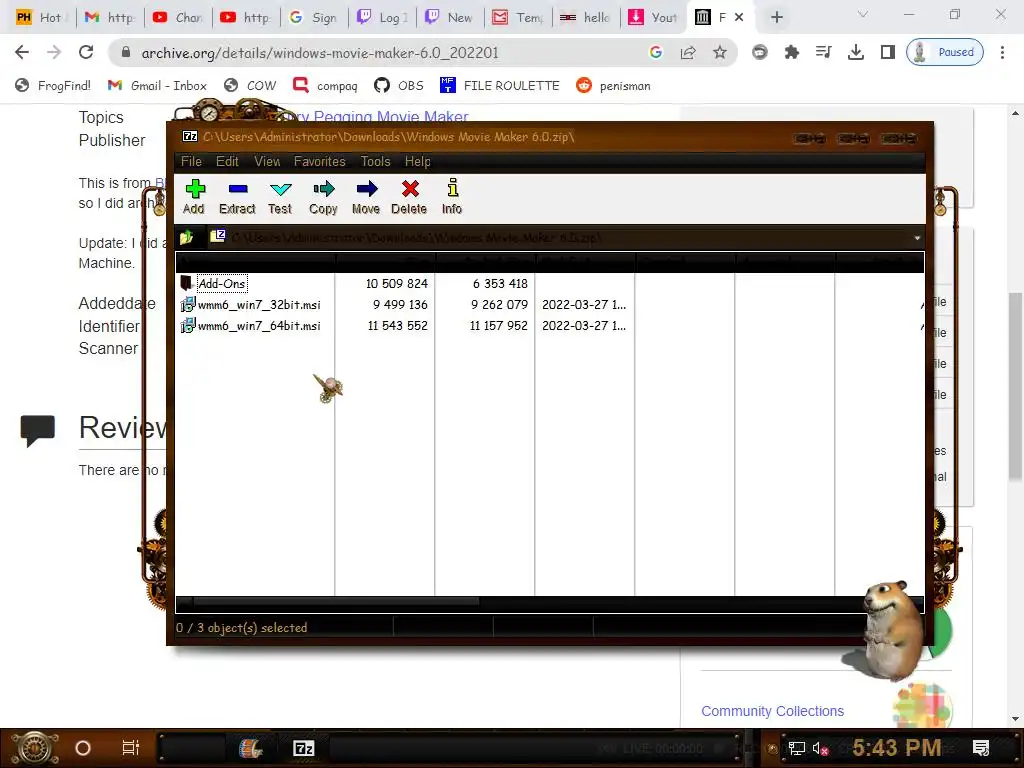
Task: Open the COW bookmark
Action: point(250,86)
